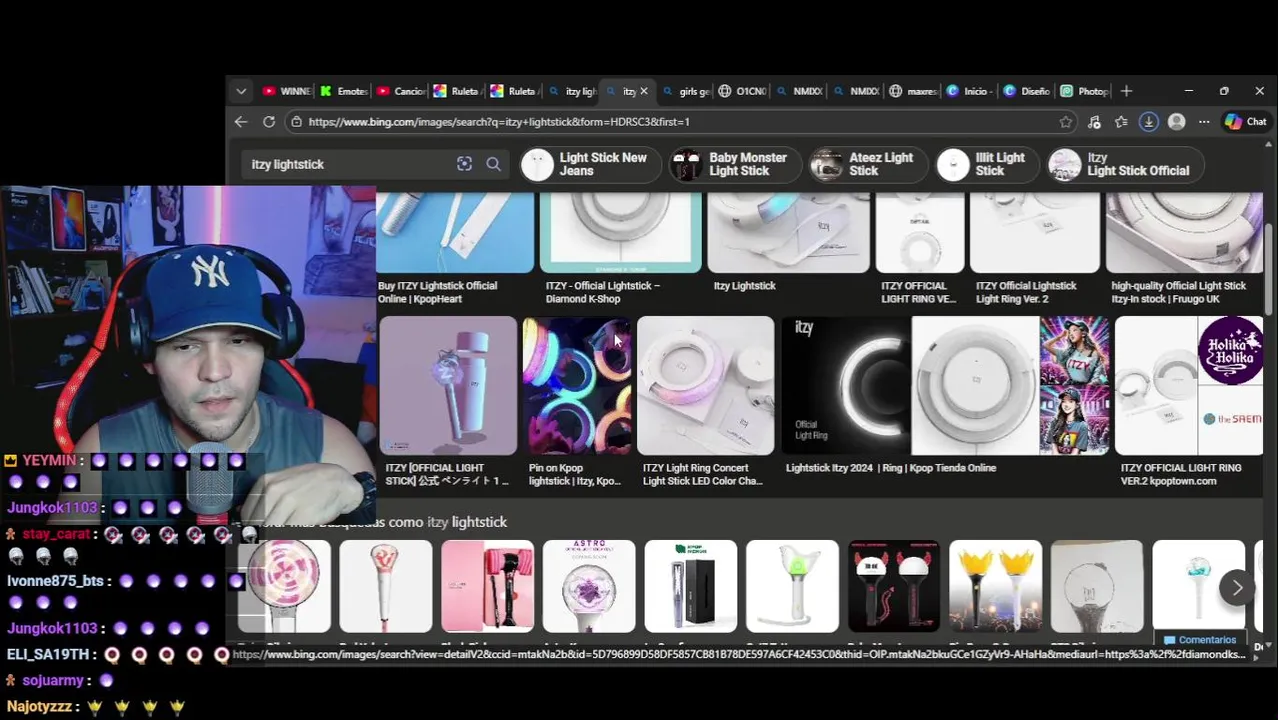Open Lightstick Itzy 2024 Kpop Tienda Online
Image resolution: width=1278 pixels, height=720 pixels.
pyautogui.click(x=891, y=468)
